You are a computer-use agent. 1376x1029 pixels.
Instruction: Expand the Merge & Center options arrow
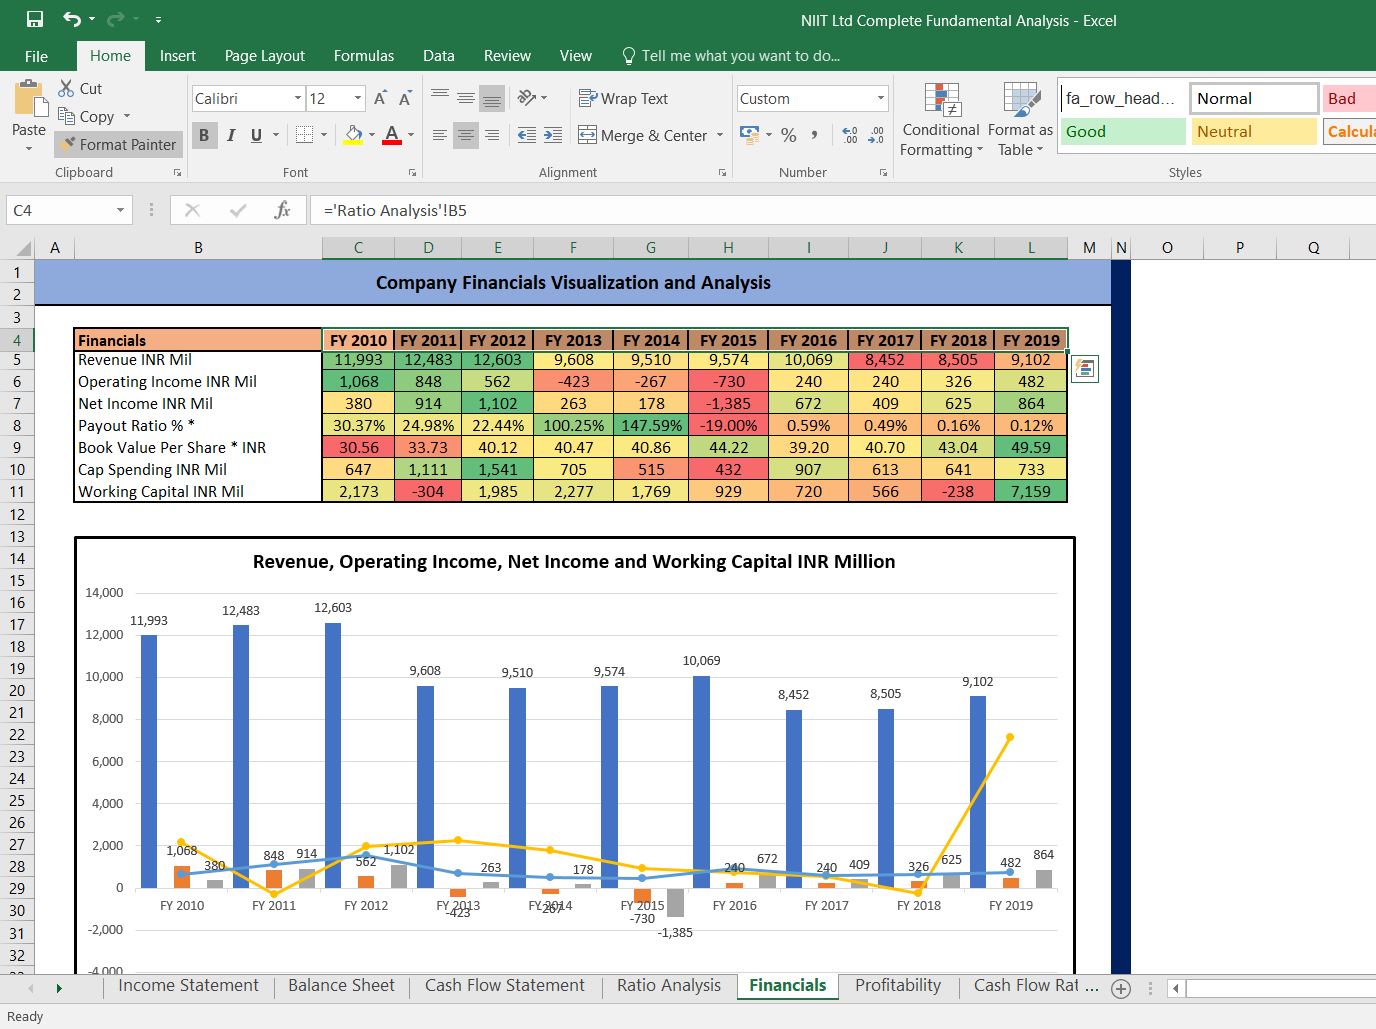[720, 135]
